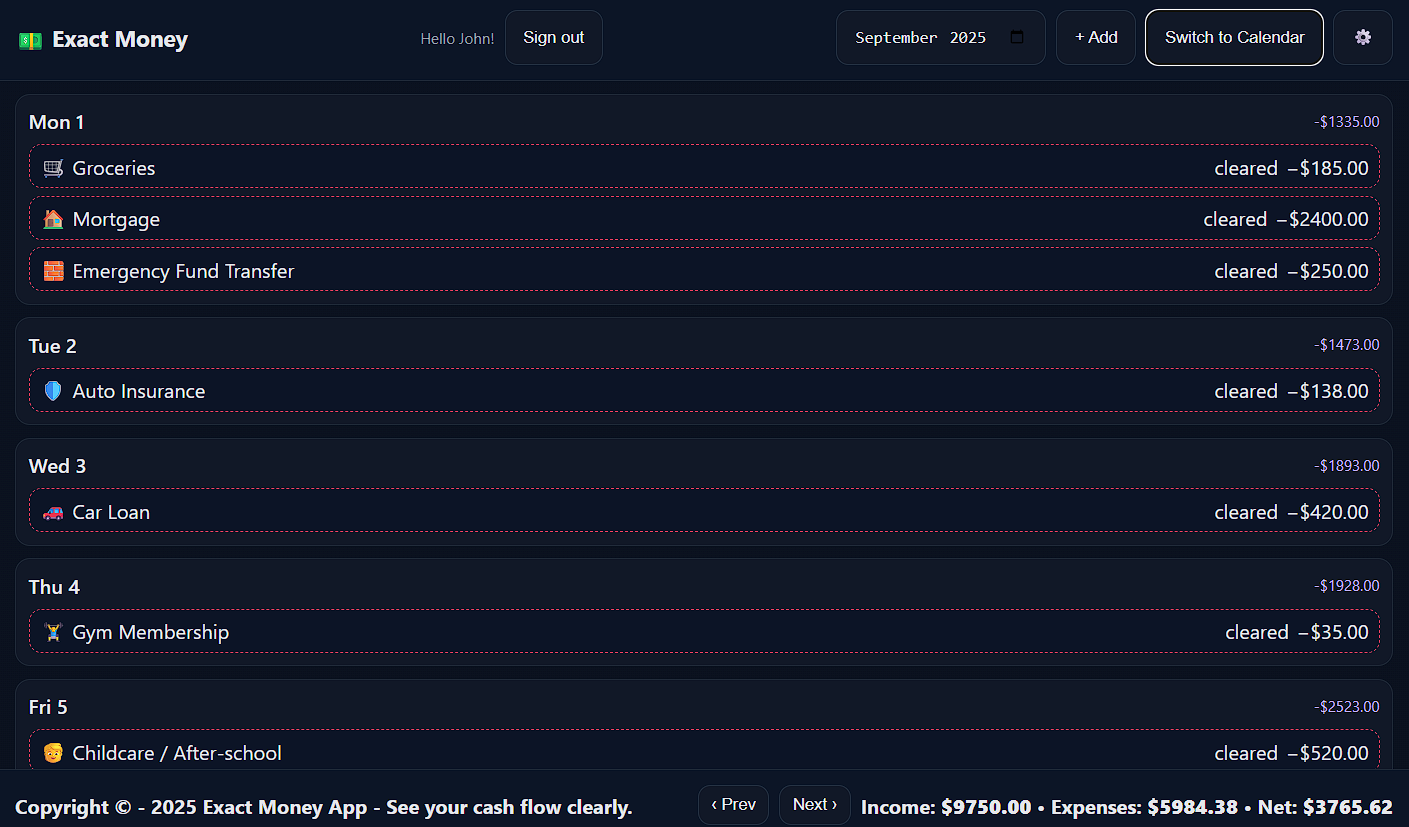Click the cleared status on Gym Membership
The height and width of the screenshot is (827, 1409).
[1256, 632]
